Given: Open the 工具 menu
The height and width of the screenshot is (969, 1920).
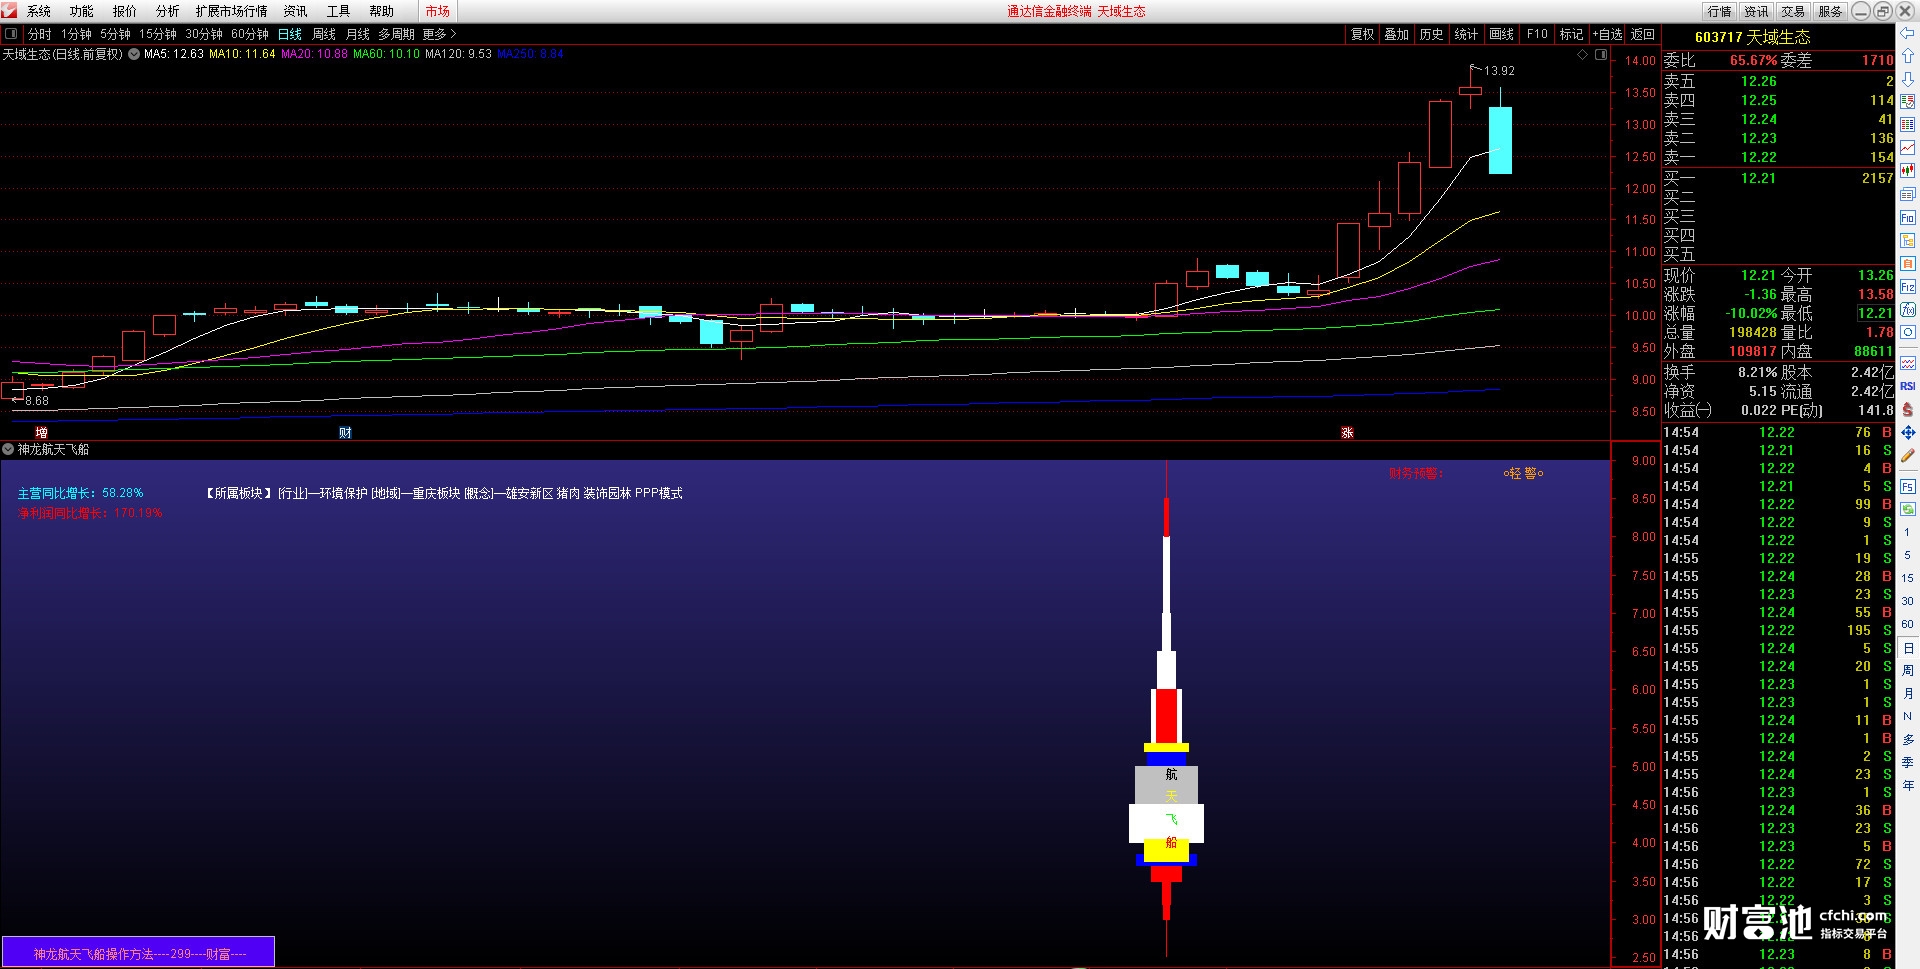Looking at the screenshot, I should click(x=339, y=11).
